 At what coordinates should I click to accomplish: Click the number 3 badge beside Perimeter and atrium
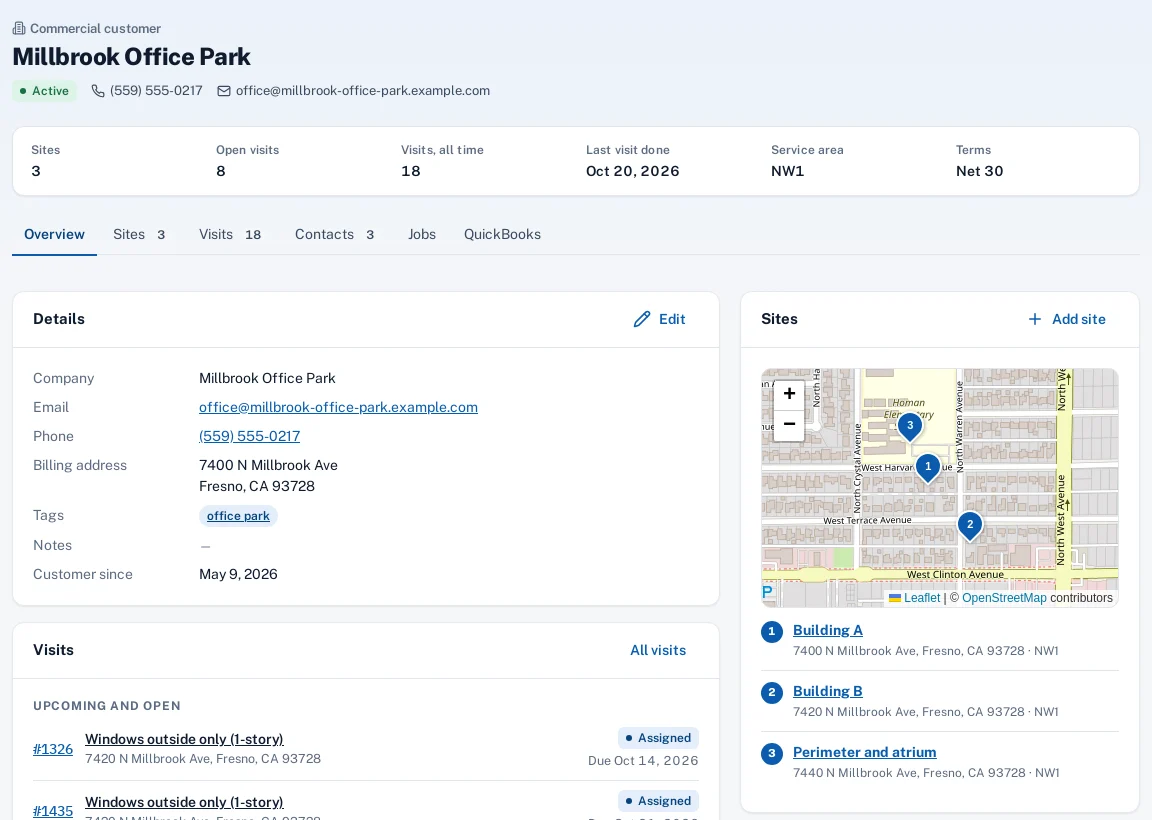[x=771, y=753]
